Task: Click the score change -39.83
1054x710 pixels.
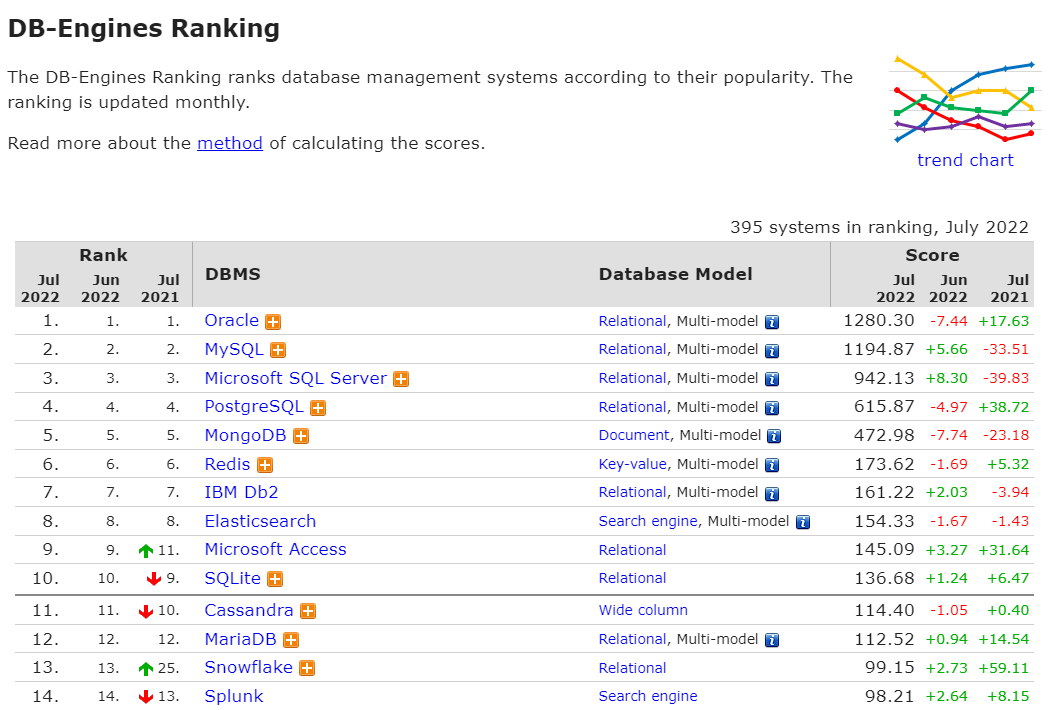Action: (1006, 379)
